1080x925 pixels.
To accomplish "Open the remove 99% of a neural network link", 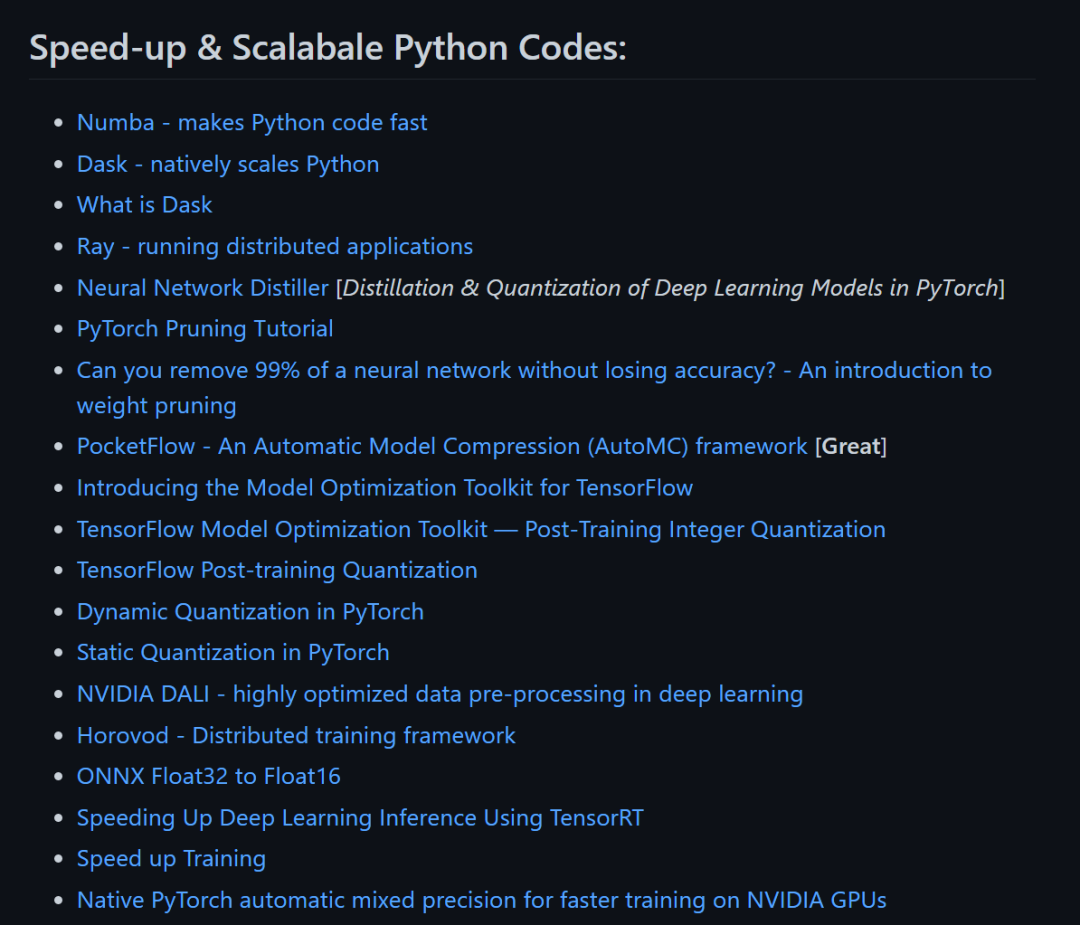I will pyautogui.click(x=534, y=388).
